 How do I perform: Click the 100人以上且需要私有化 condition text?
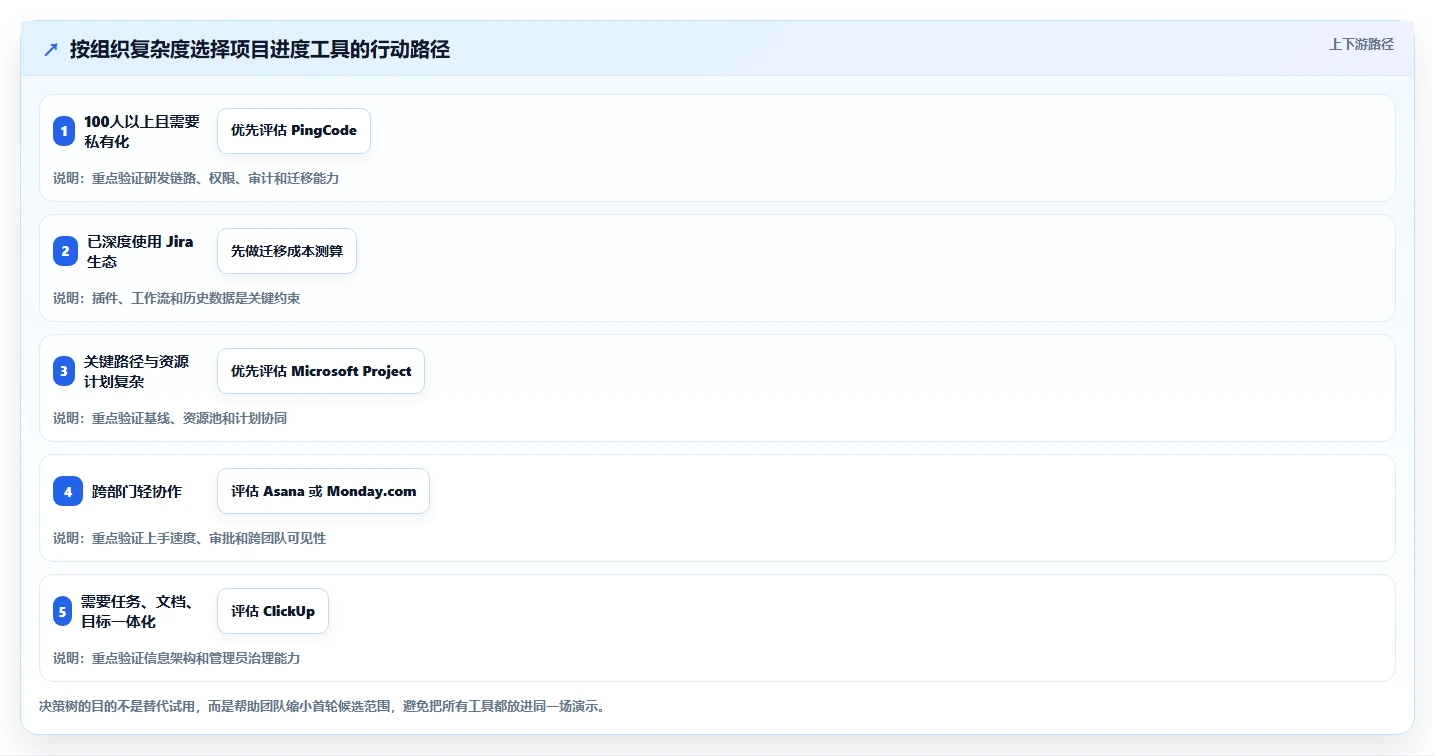[142, 131]
